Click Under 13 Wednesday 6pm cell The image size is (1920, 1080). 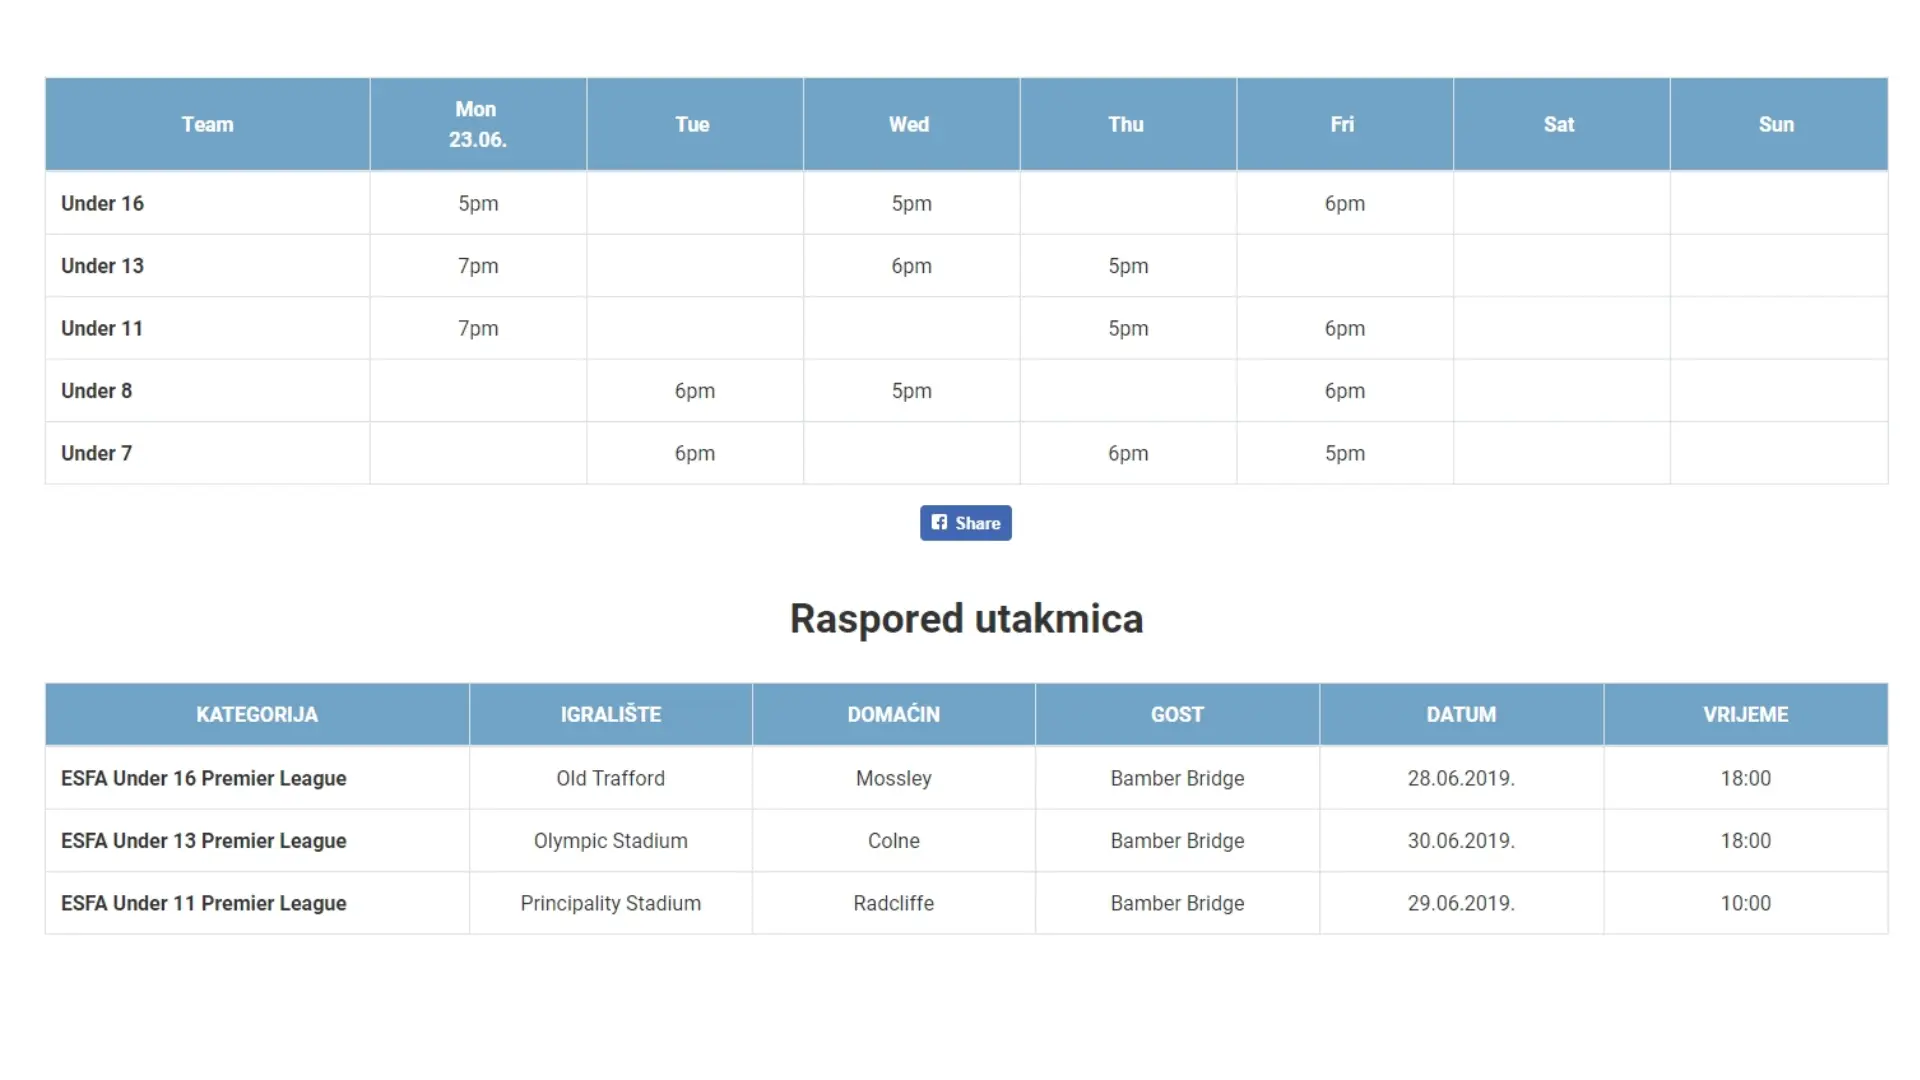[x=911, y=266]
